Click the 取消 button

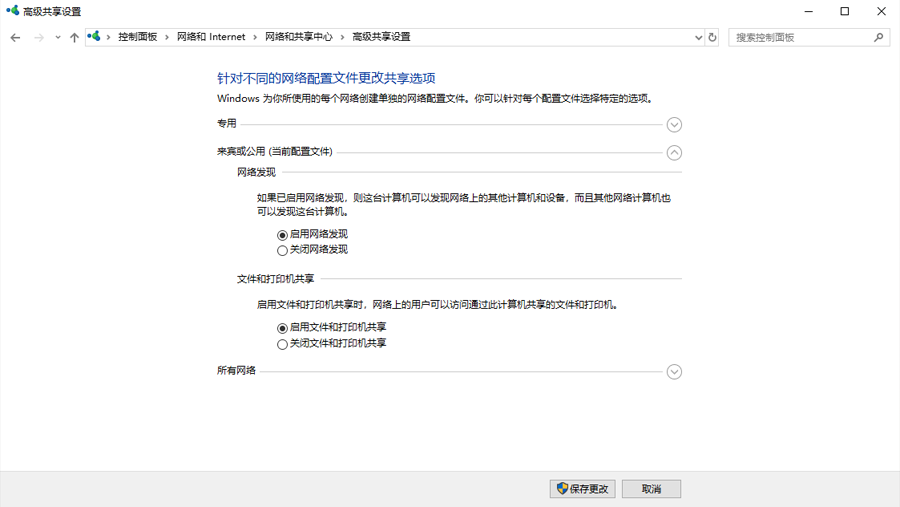(651, 489)
